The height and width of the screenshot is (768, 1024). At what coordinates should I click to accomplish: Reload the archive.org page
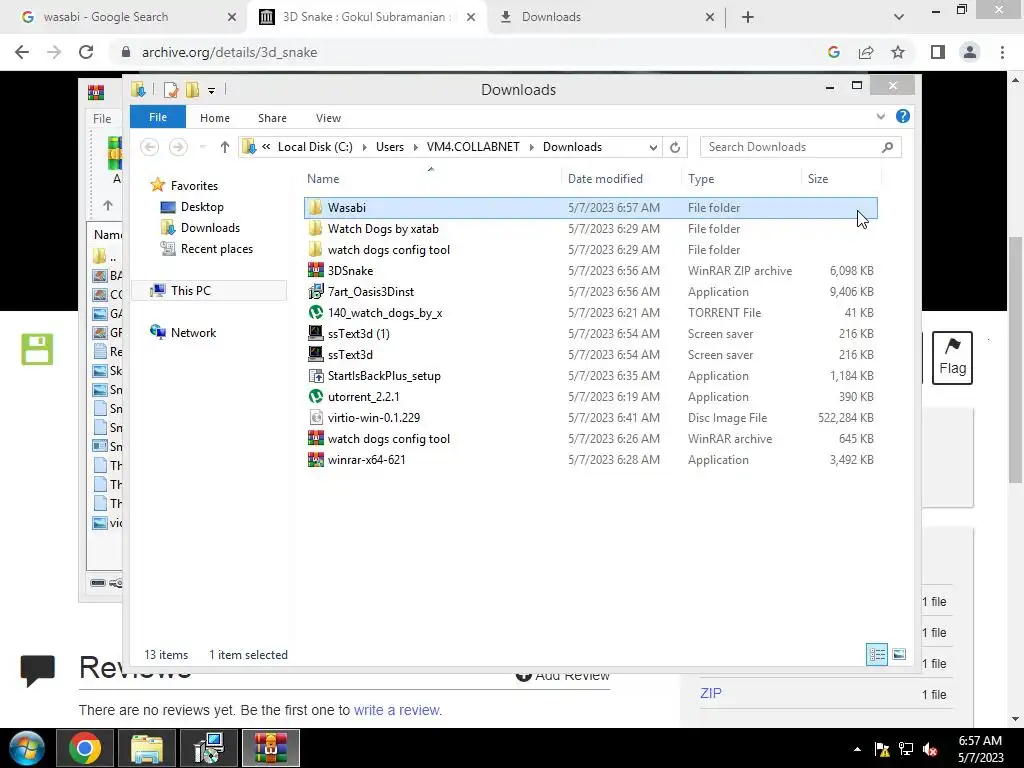point(86,52)
